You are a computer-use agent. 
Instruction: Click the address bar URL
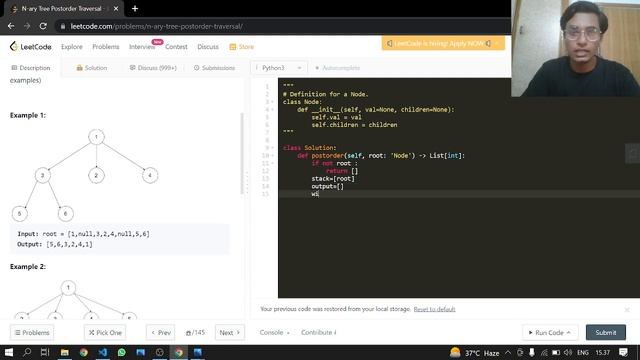point(156,27)
